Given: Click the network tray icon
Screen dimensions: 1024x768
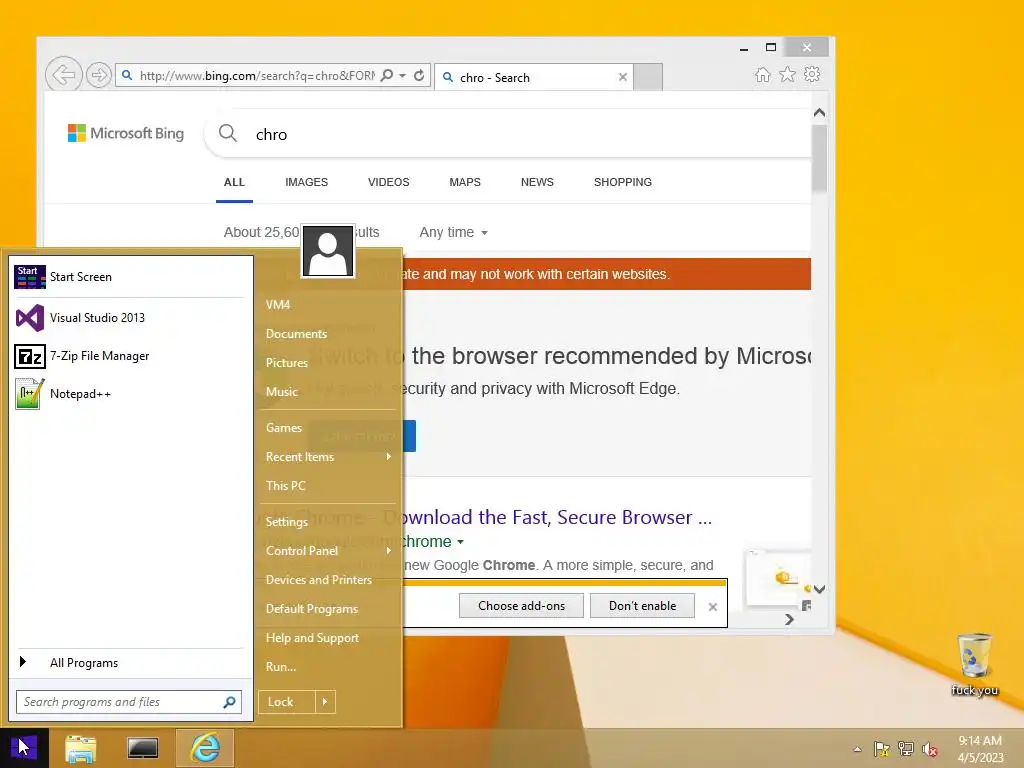Looking at the screenshot, I should 906,749.
